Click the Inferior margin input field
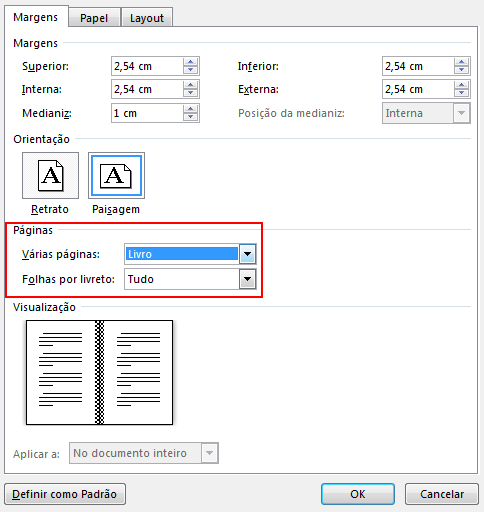The width and height of the screenshot is (484, 512). point(418,66)
